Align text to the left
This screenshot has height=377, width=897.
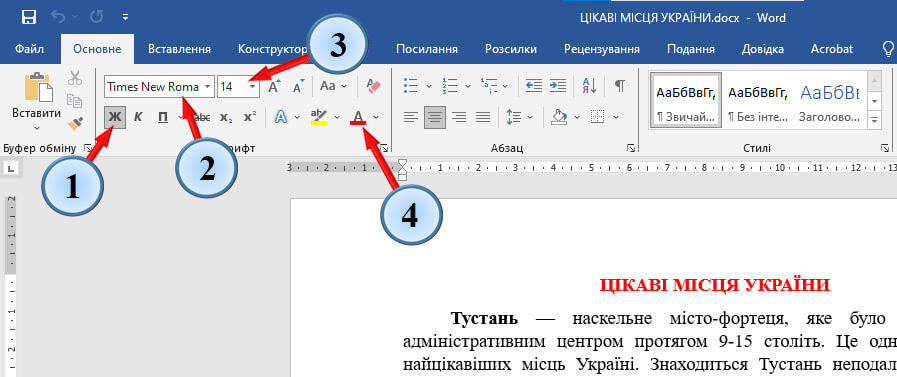[410, 117]
